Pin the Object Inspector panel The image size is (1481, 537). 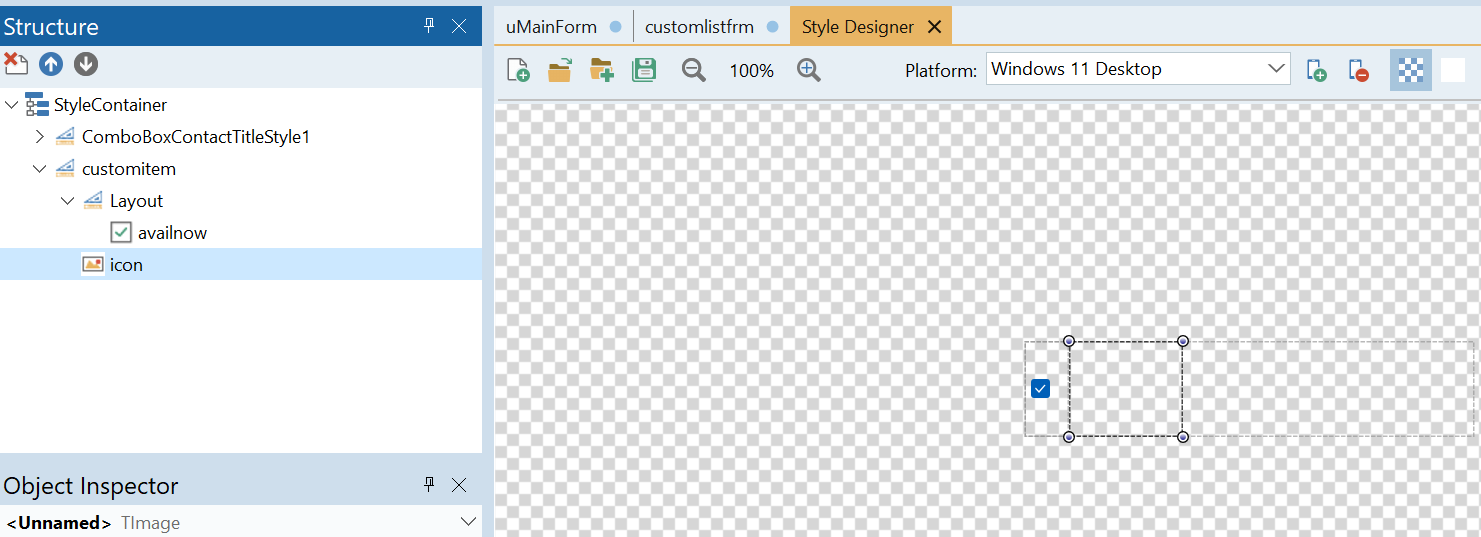[429, 485]
